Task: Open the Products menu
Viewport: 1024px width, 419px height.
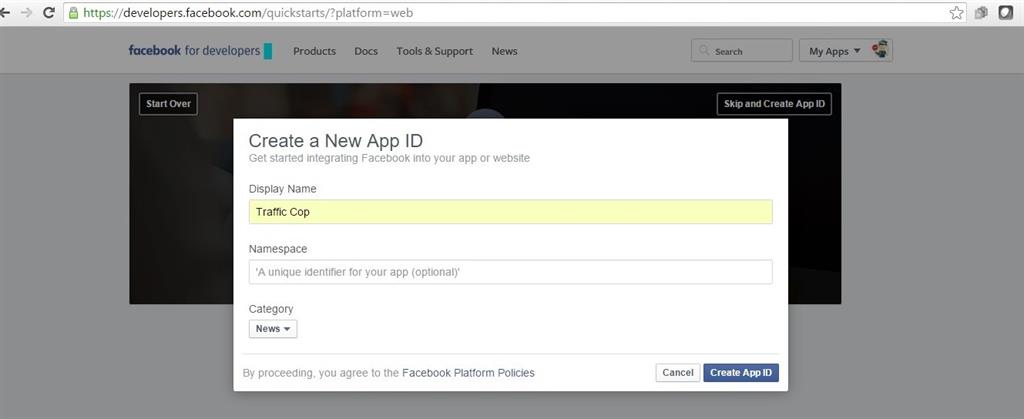Action: tap(314, 51)
